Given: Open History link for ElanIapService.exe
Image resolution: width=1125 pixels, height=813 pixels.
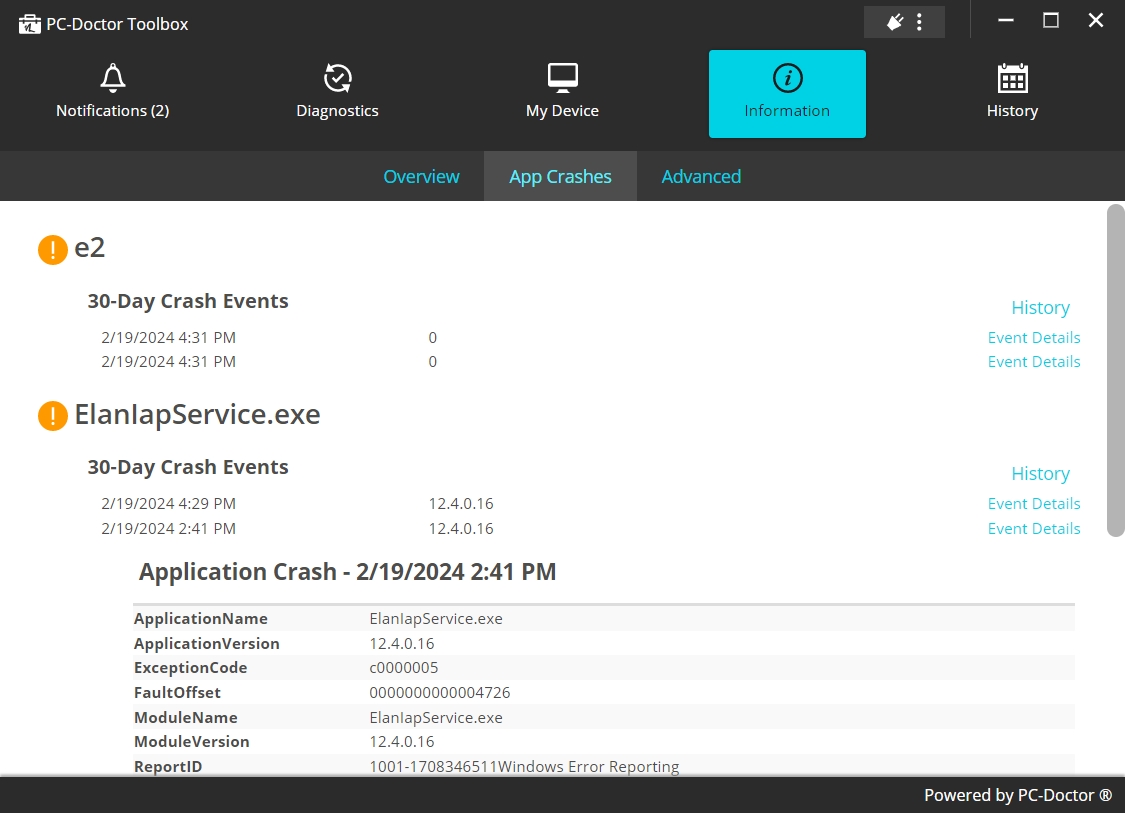Looking at the screenshot, I should point(1040,474).
